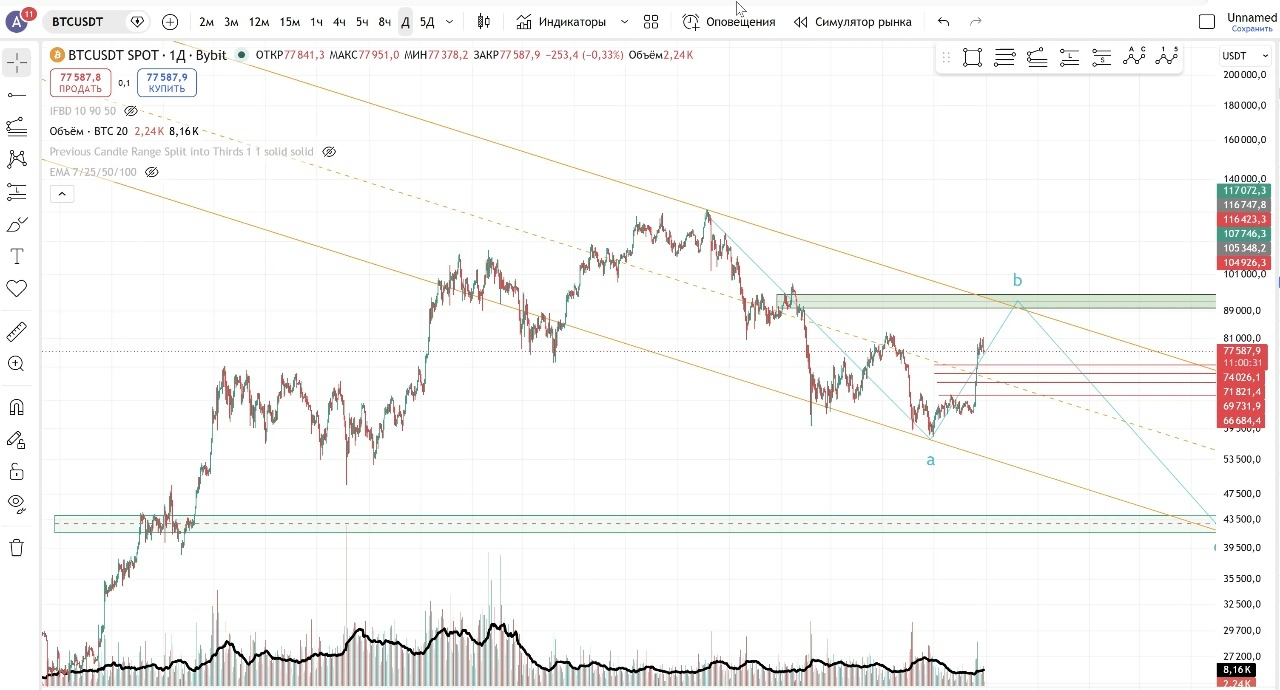Select the brush drawing tool
Image resolution: width=1280 pixels, height=690 pixels.
tap(17, 224)
